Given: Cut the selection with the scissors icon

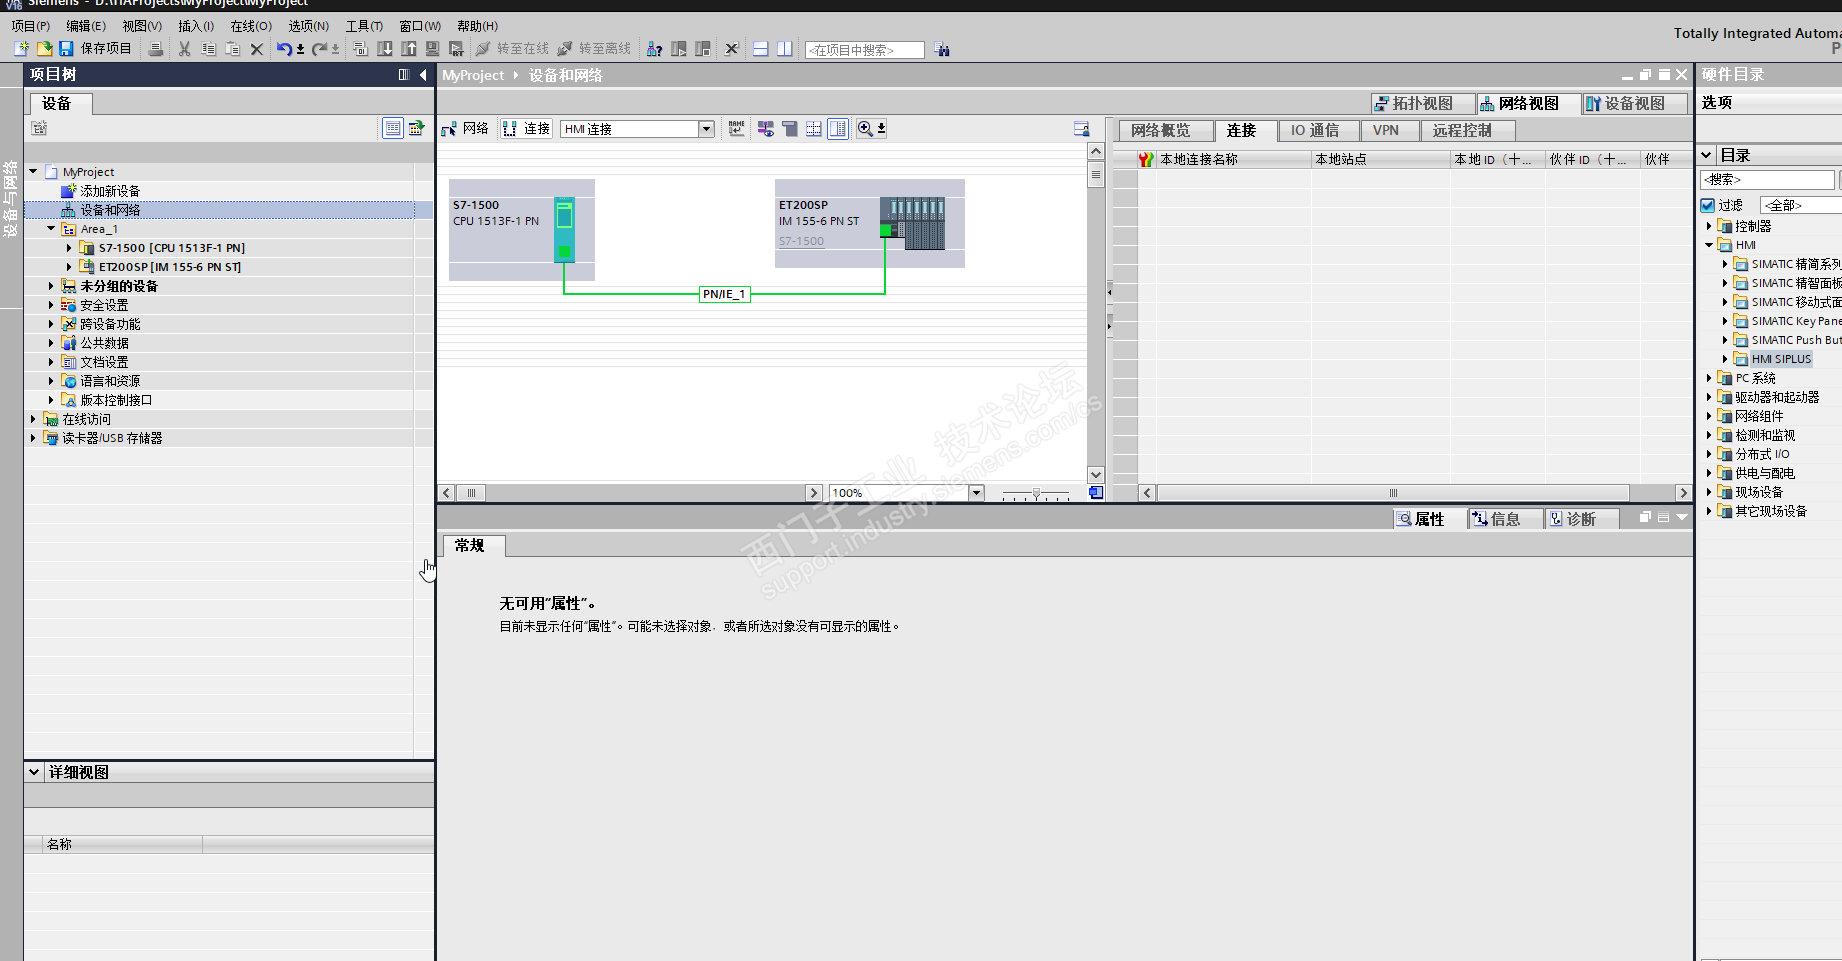Looking at the screenshot, I should click(184, 49).
